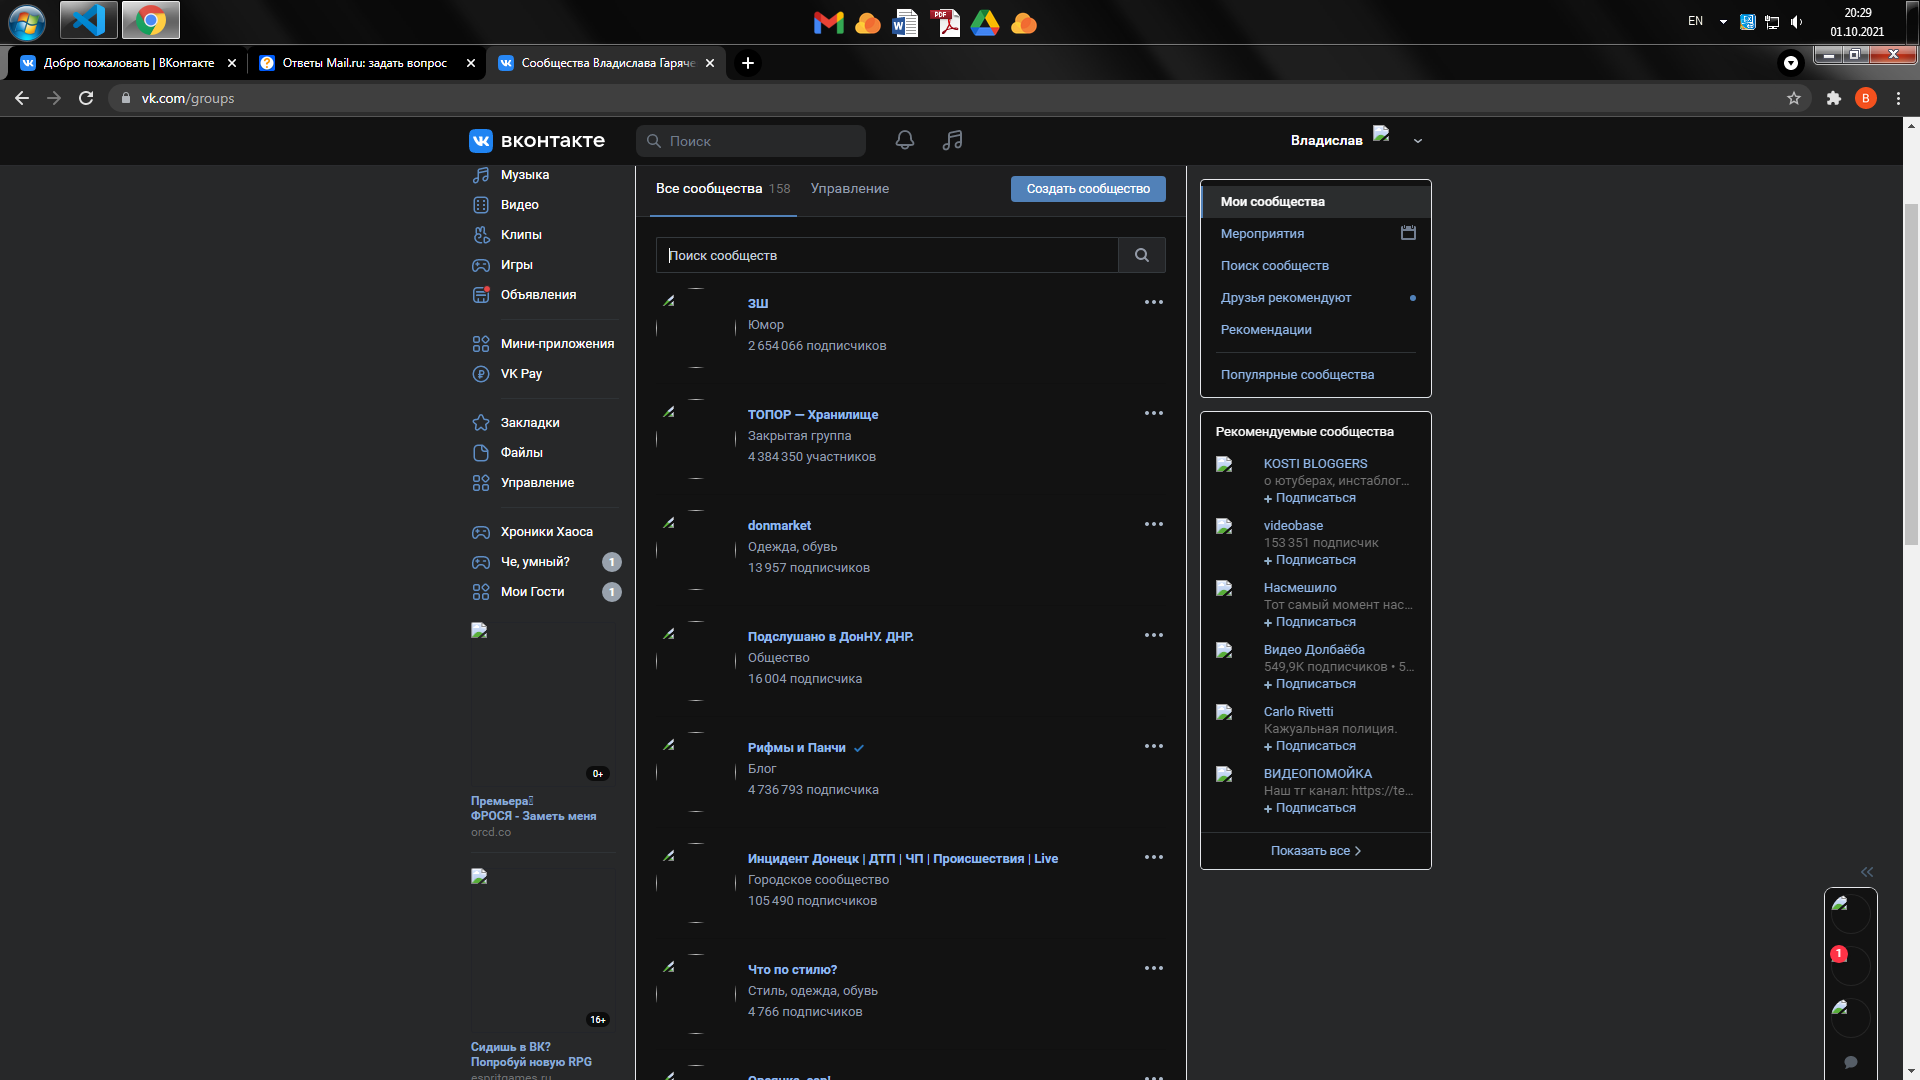The width and height of the screenshot is (1920, 1080).
Task: Open new browser tab
Action: 747,63
